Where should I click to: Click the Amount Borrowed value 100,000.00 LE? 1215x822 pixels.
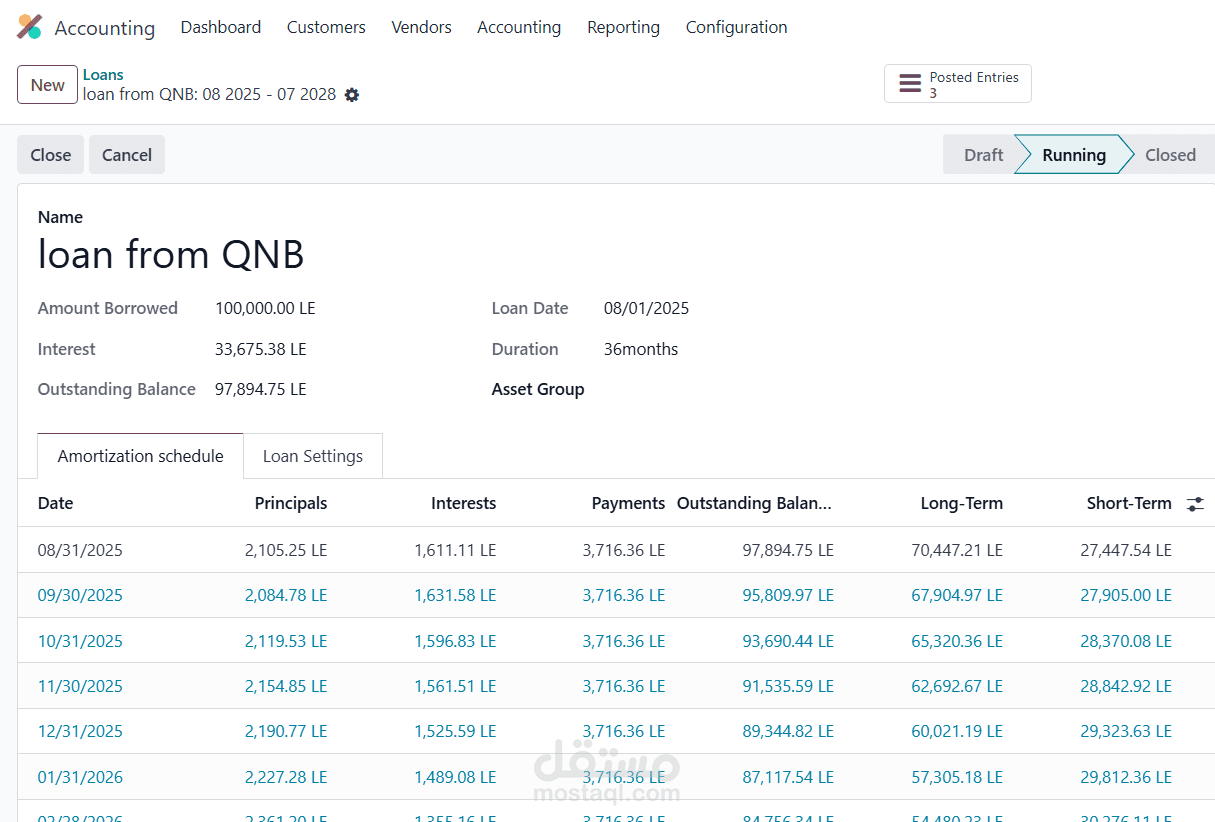[x=265, y=308]
